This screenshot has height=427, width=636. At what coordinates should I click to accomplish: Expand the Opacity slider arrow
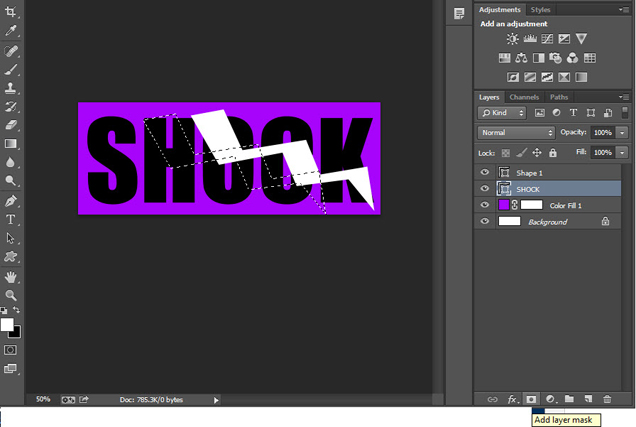pyautogui.click(x=622, y=132)
